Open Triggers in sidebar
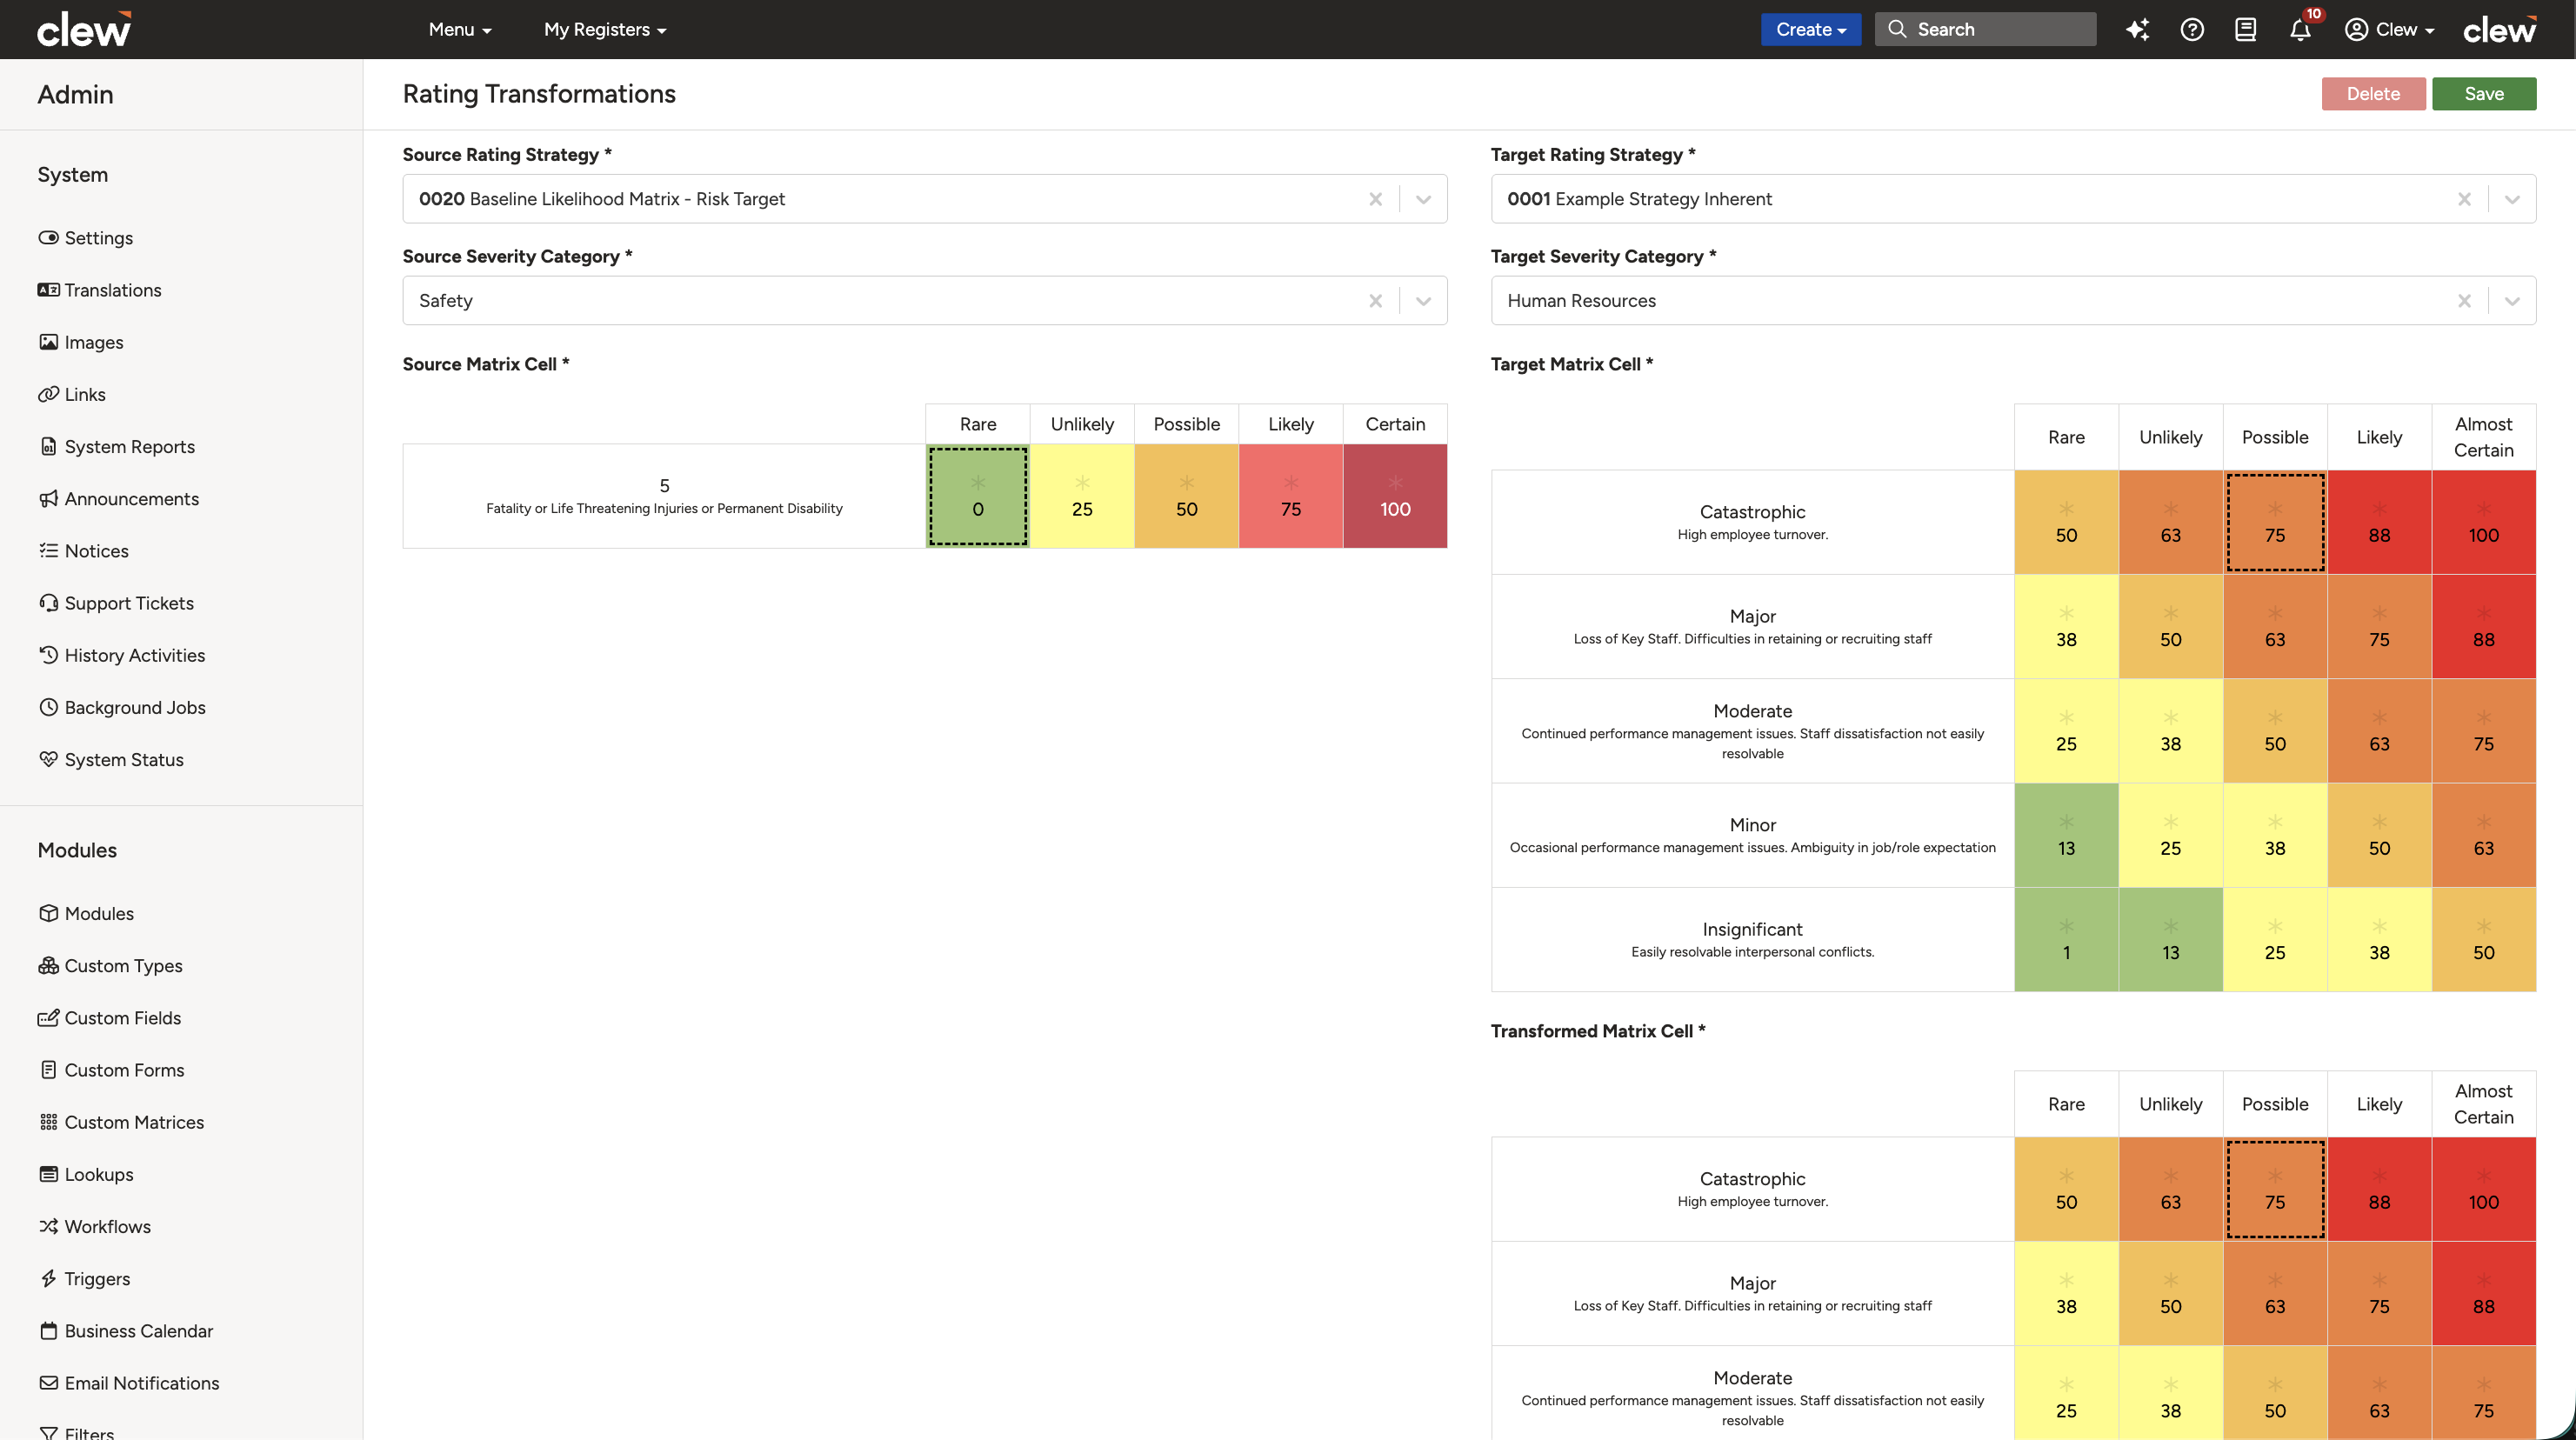The image size is (2576, 1440). (x=84, y=1278)
